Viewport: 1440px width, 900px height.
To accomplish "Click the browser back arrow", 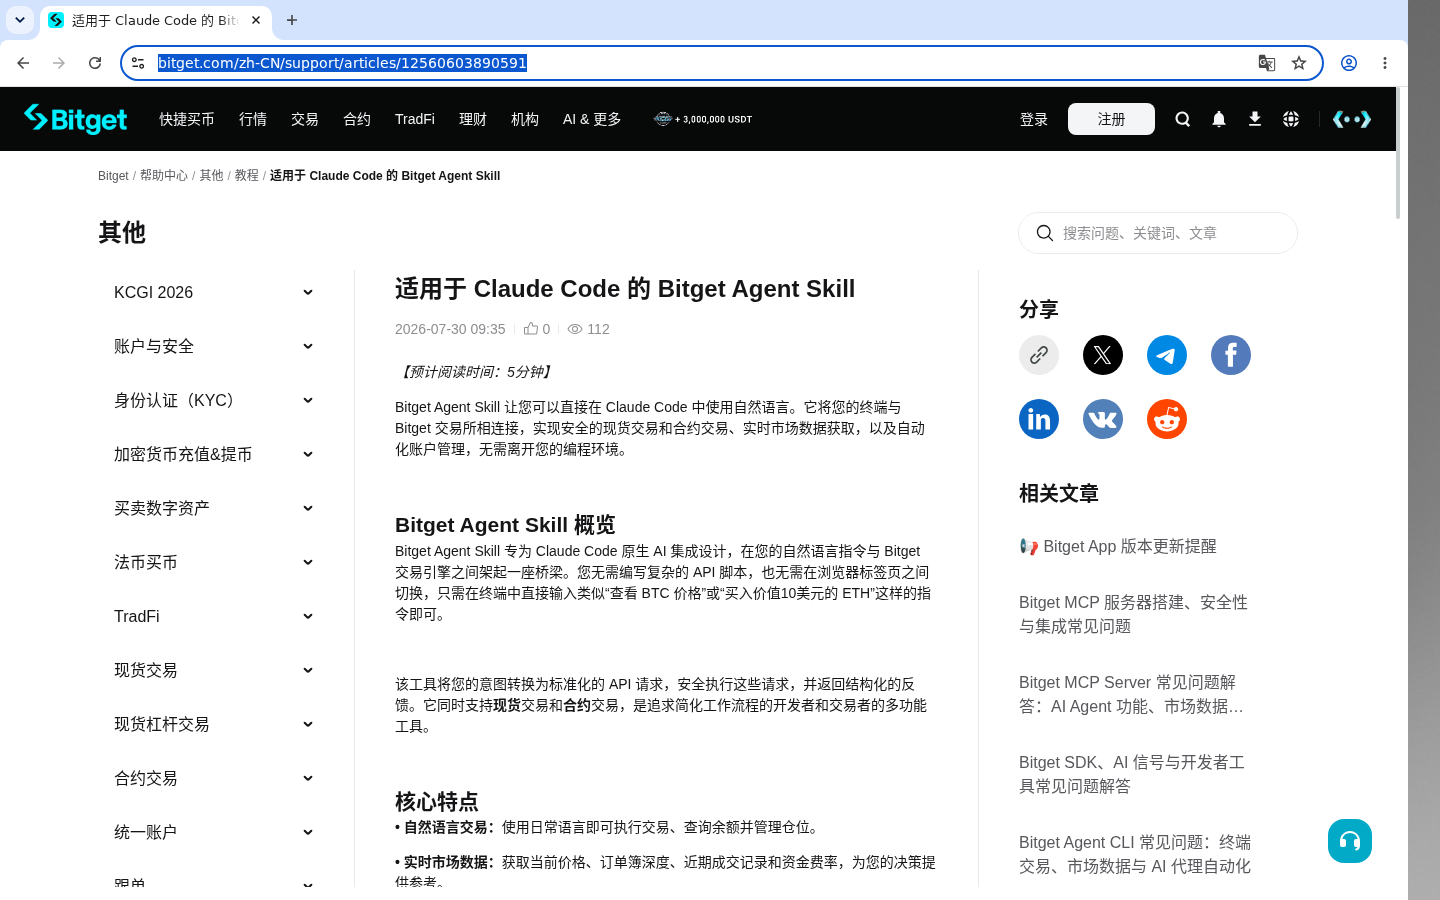I will [x=23, y=63].
